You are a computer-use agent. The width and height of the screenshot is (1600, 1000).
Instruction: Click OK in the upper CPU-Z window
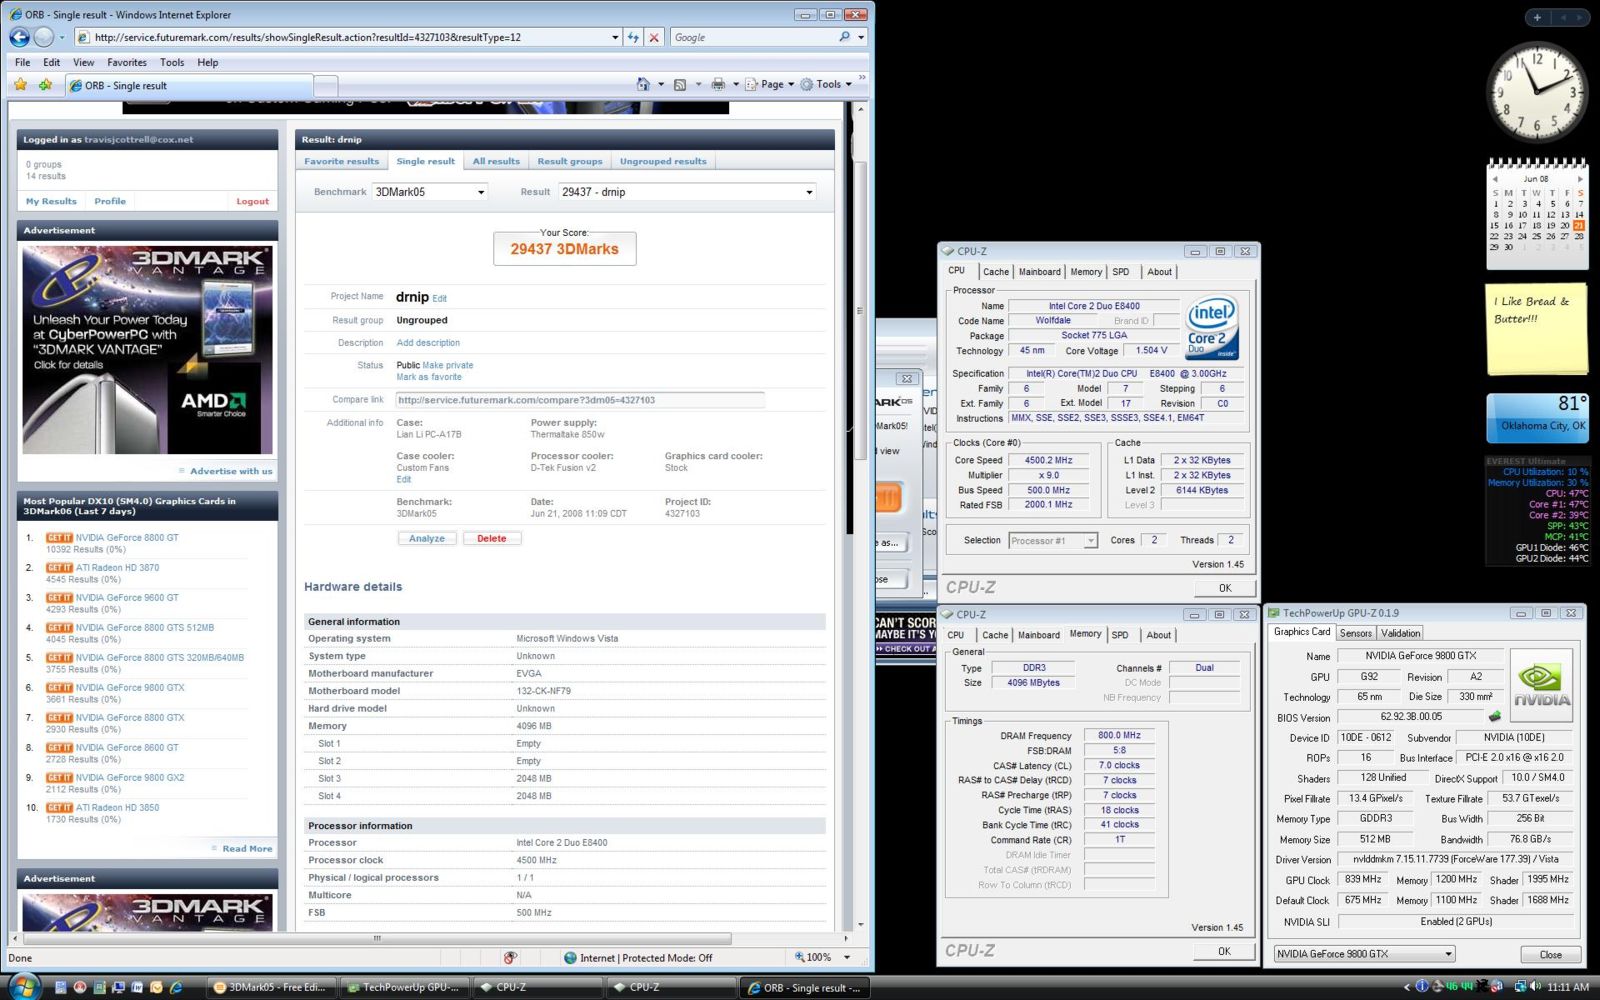[x=1225, y=588]
